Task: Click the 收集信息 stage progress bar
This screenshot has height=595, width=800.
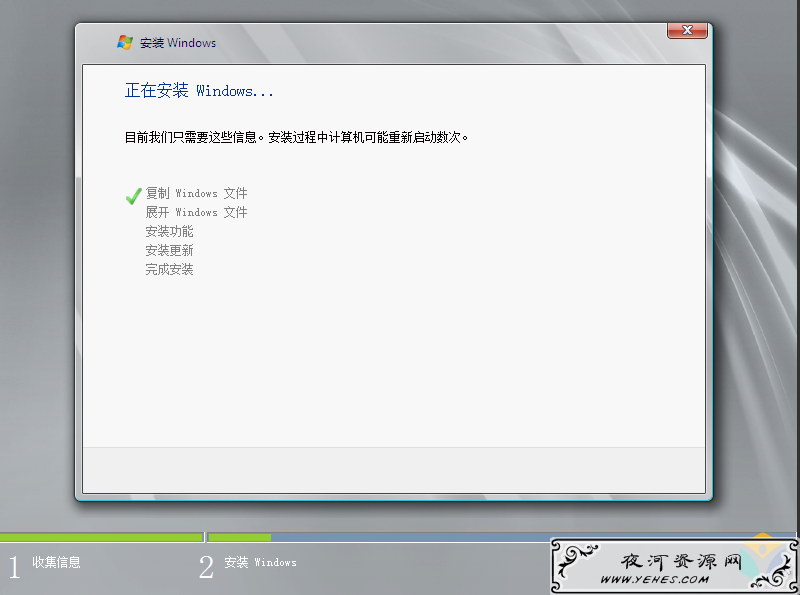Action: pyautogui.click(x=102, y=537)
